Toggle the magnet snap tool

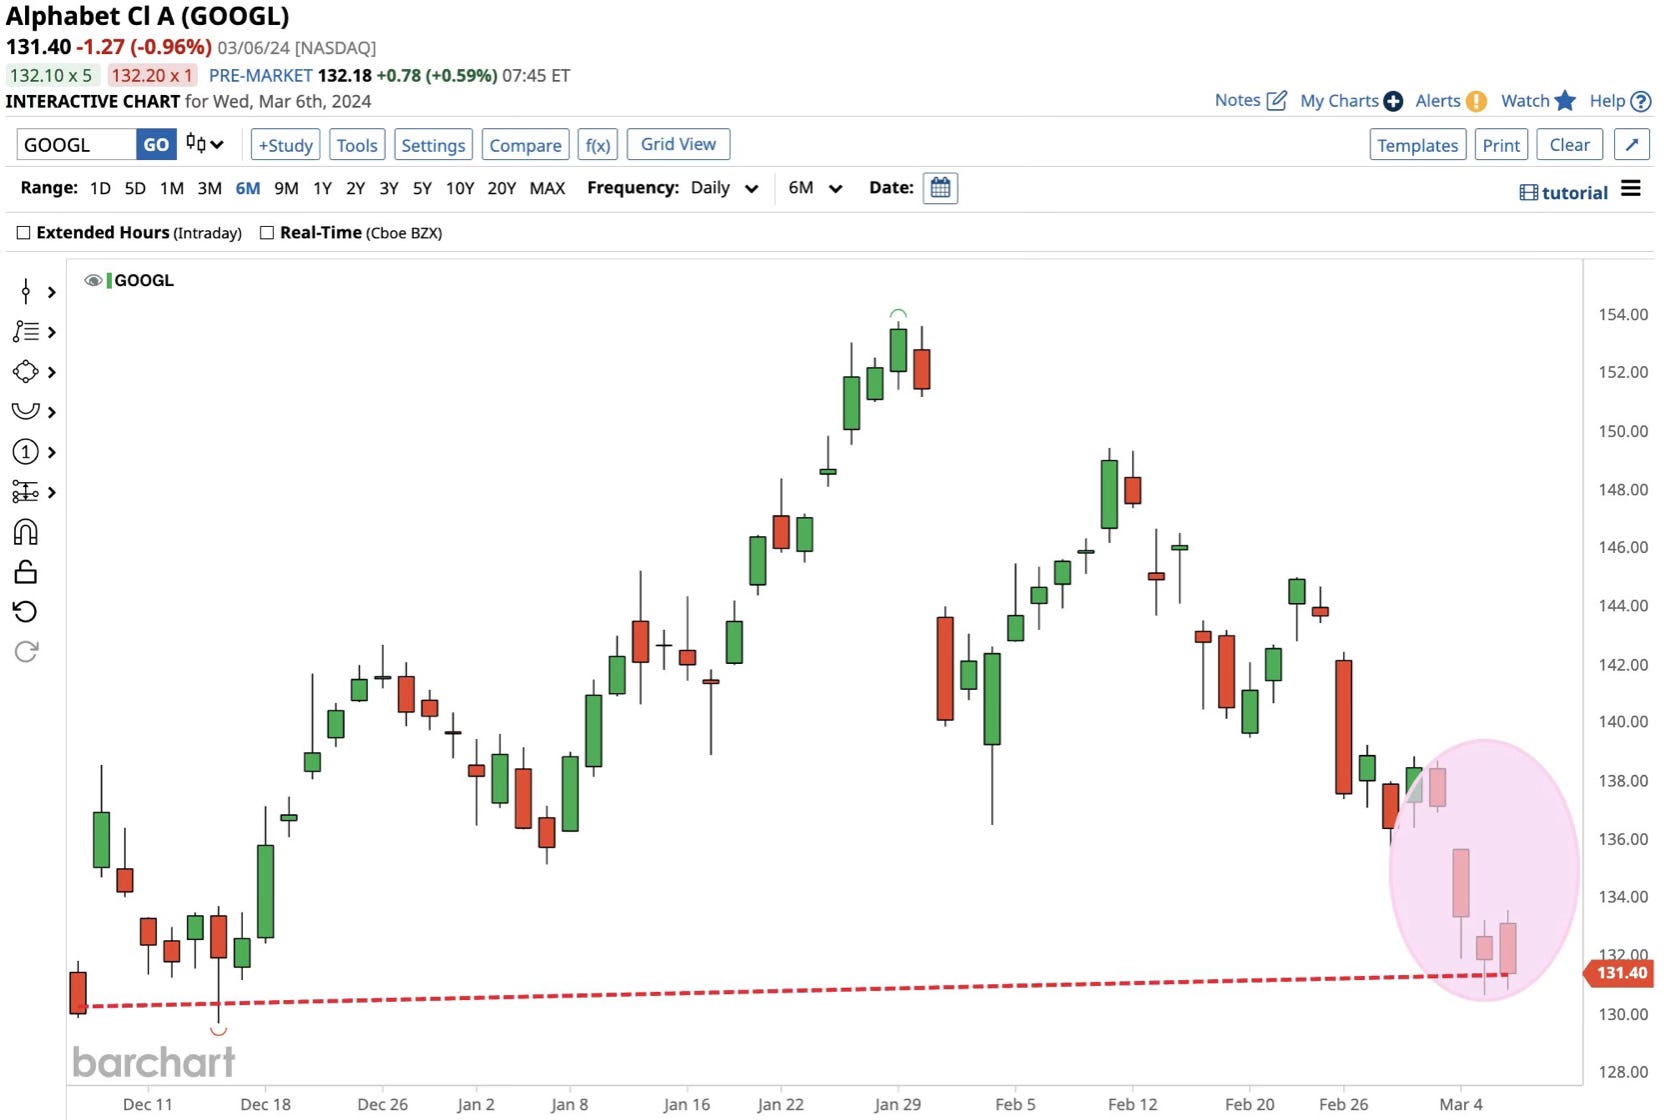(x=26, y=532)
